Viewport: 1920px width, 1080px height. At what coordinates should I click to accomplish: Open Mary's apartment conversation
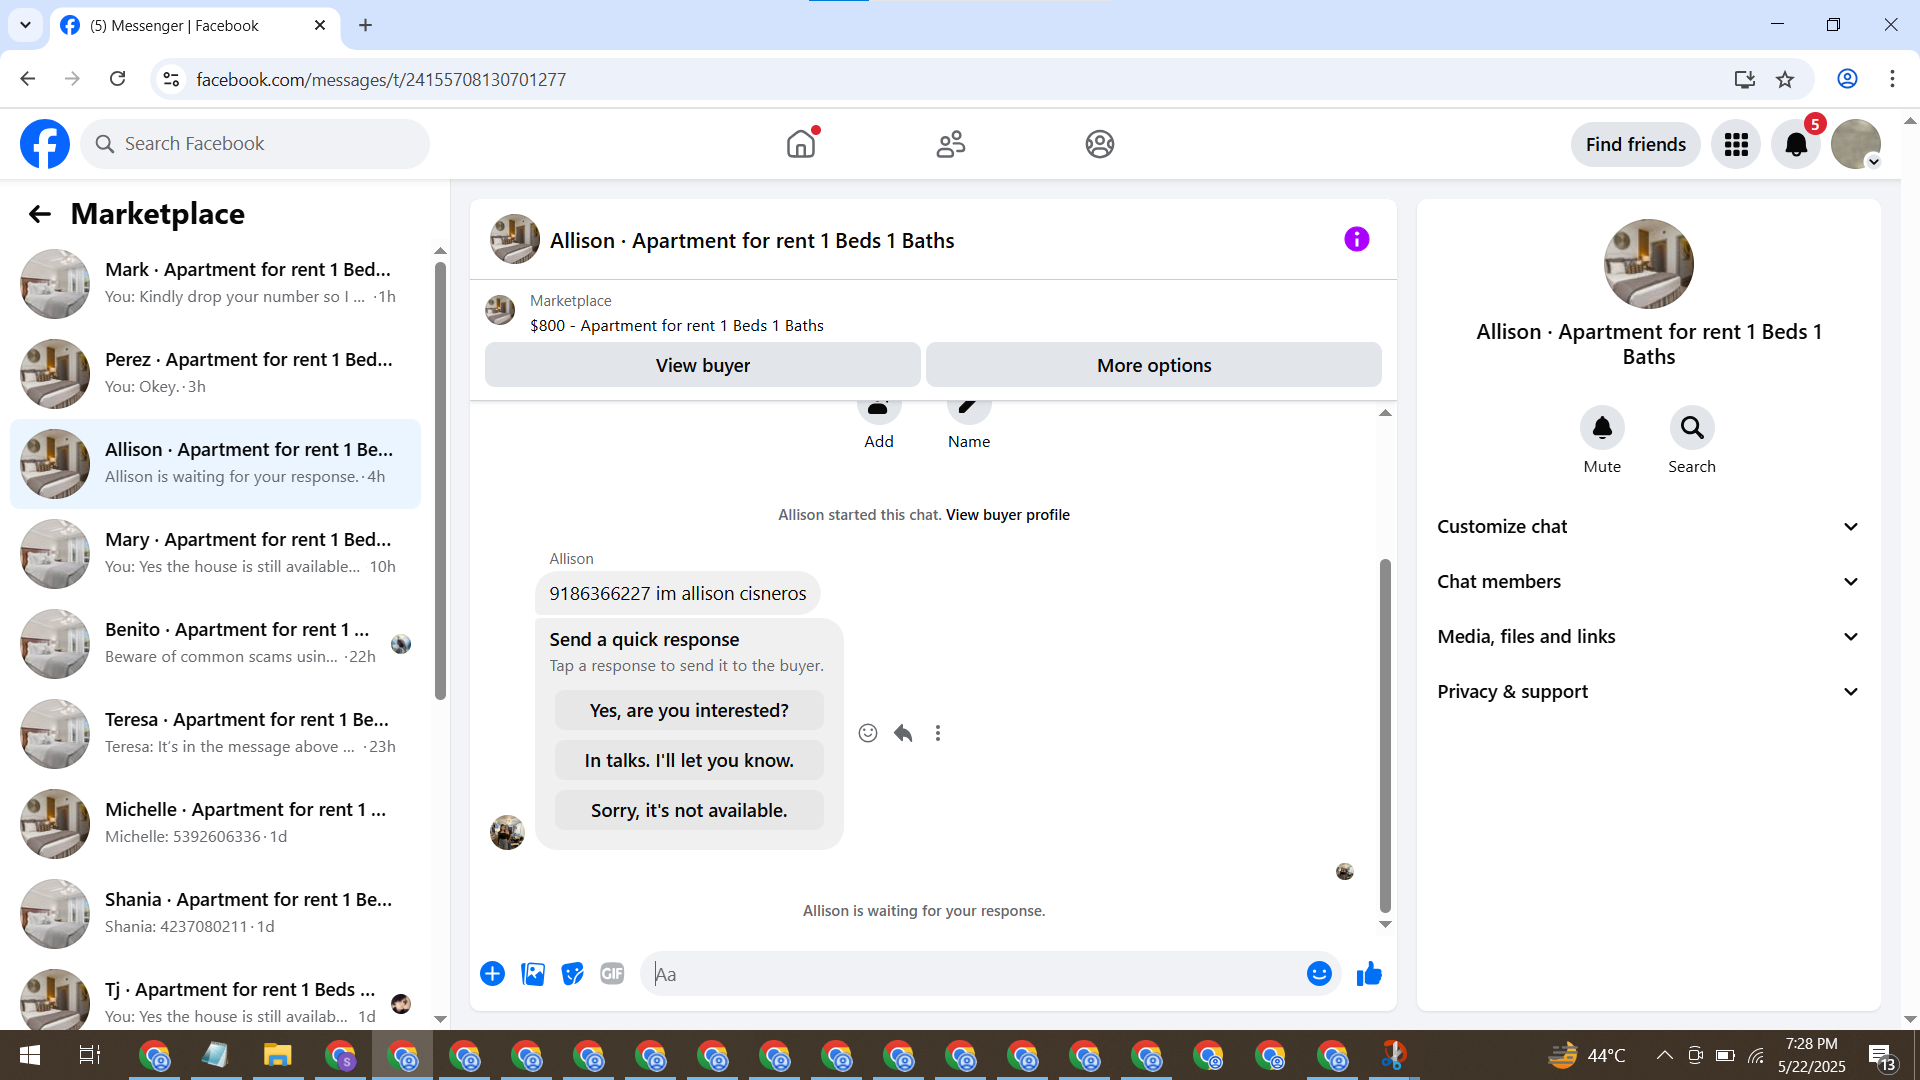tap(215, 553)
